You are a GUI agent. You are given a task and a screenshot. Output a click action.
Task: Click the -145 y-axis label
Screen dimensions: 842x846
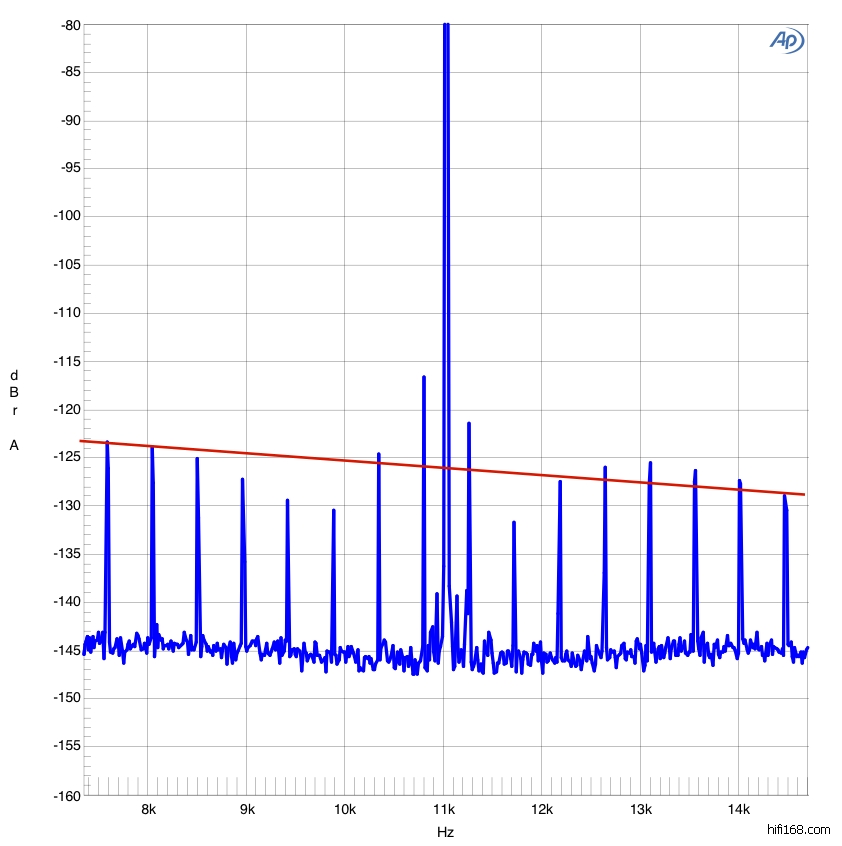click(65, 651)
